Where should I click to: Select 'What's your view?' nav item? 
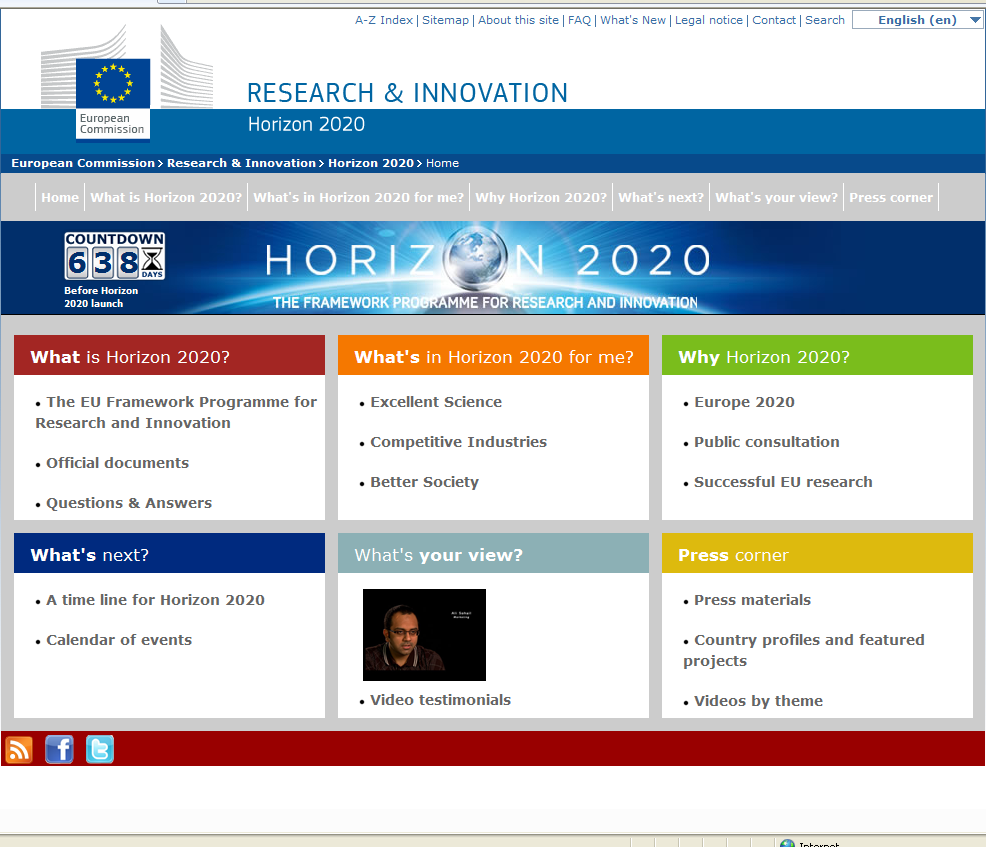(x=777, y=197)
